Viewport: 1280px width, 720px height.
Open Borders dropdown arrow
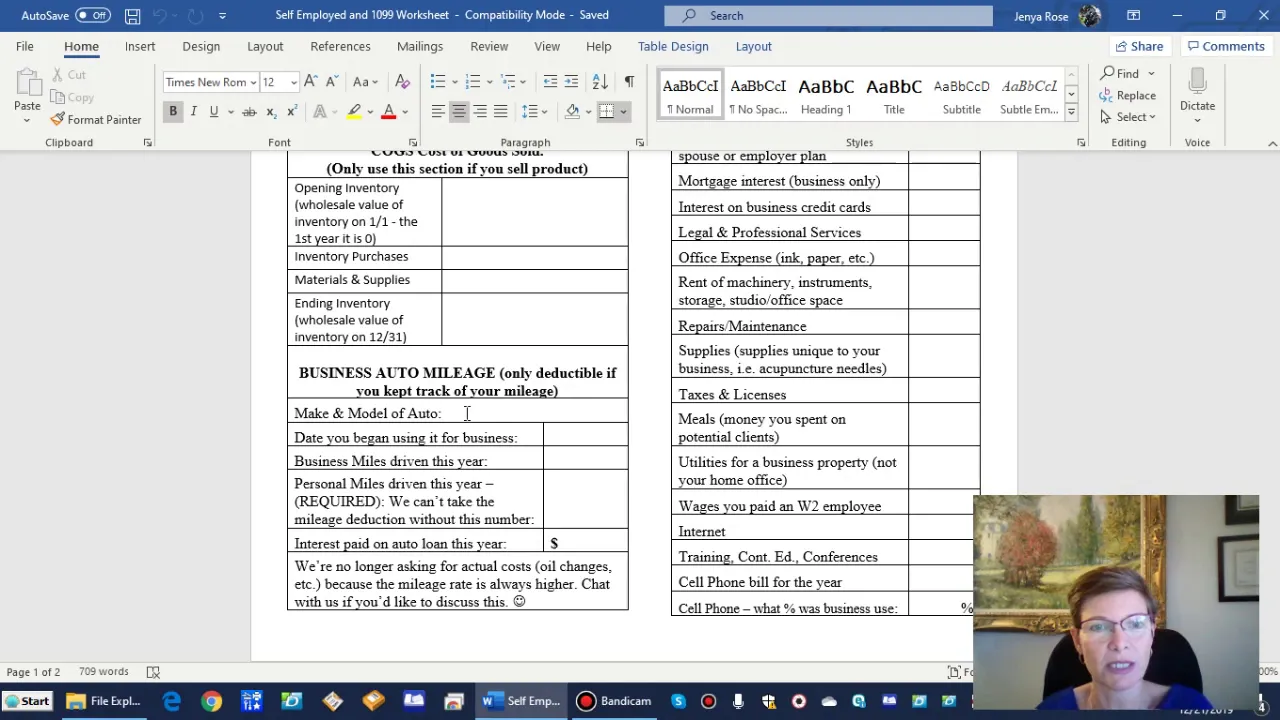click(623, 111)
